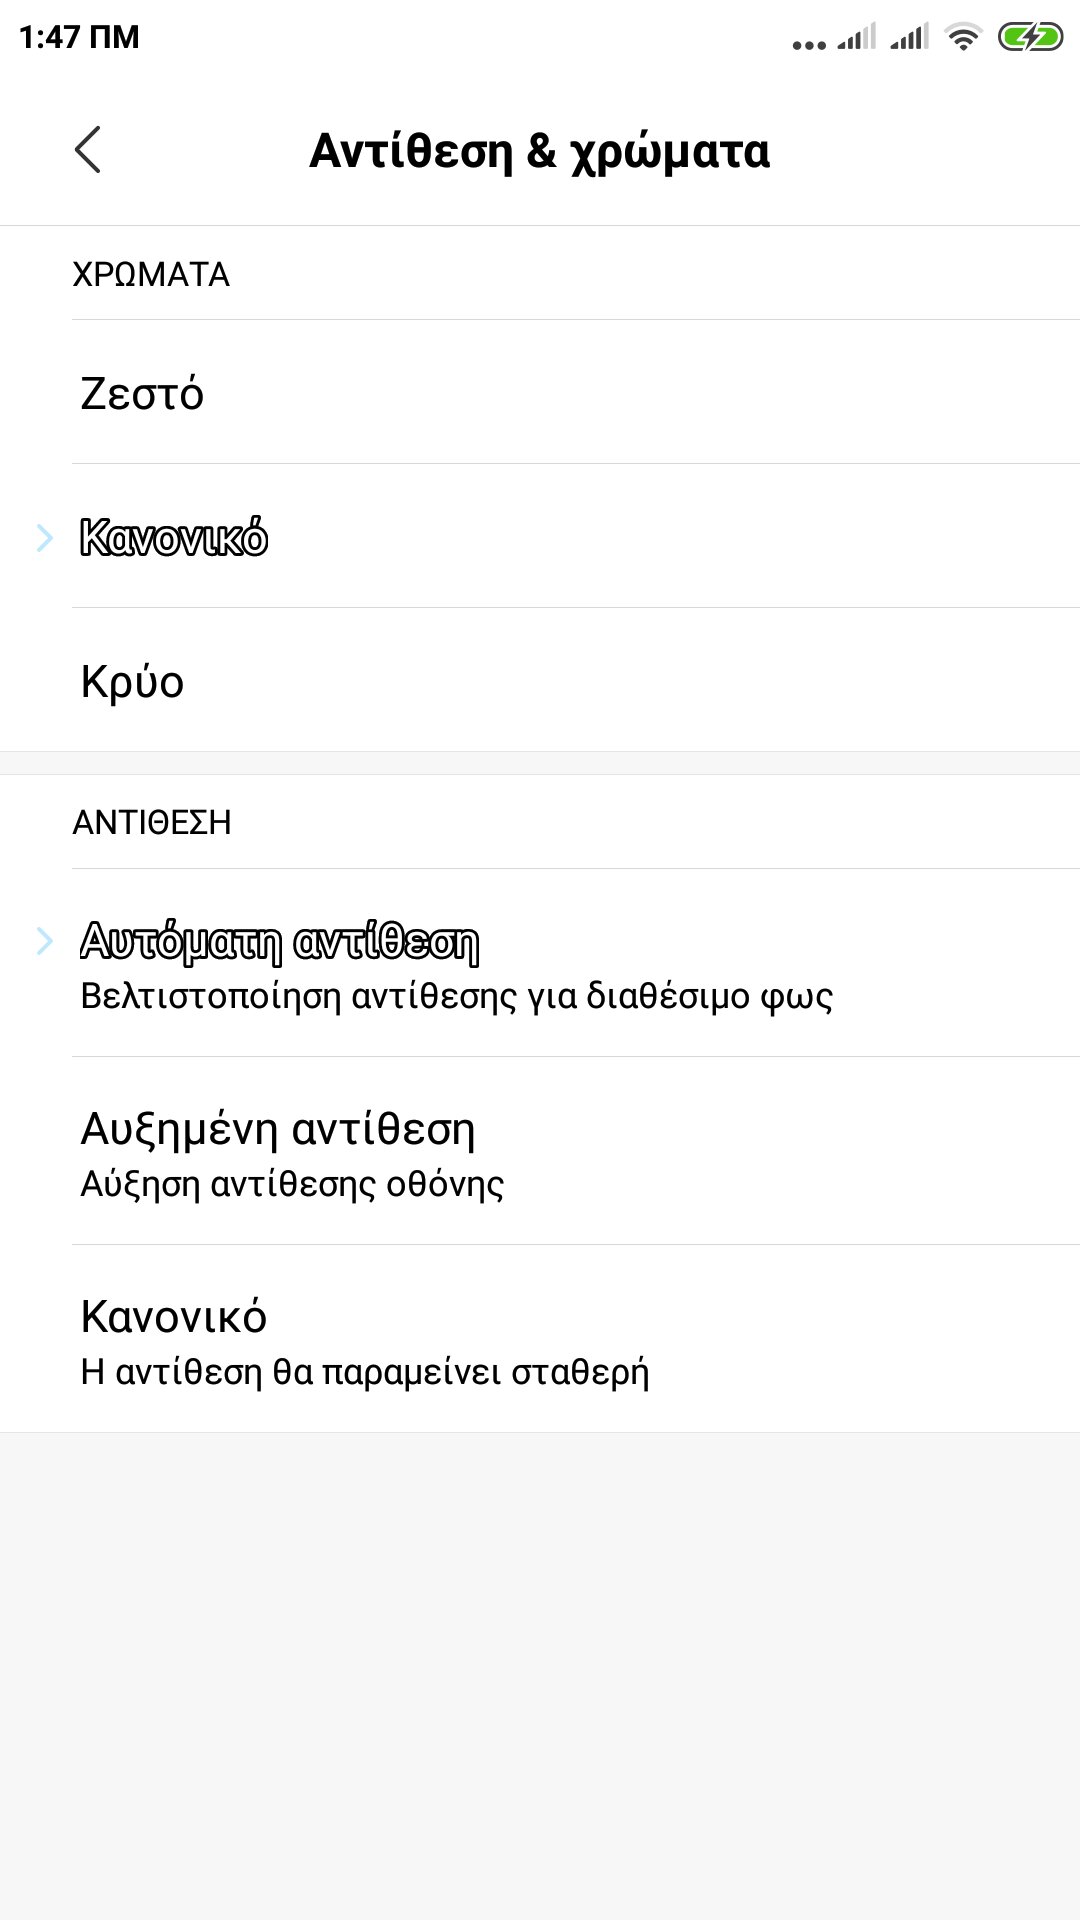Select the Αυτόματη αντίθεση option
This screenshot has width=1080, height=1920.
coord(280,941)
